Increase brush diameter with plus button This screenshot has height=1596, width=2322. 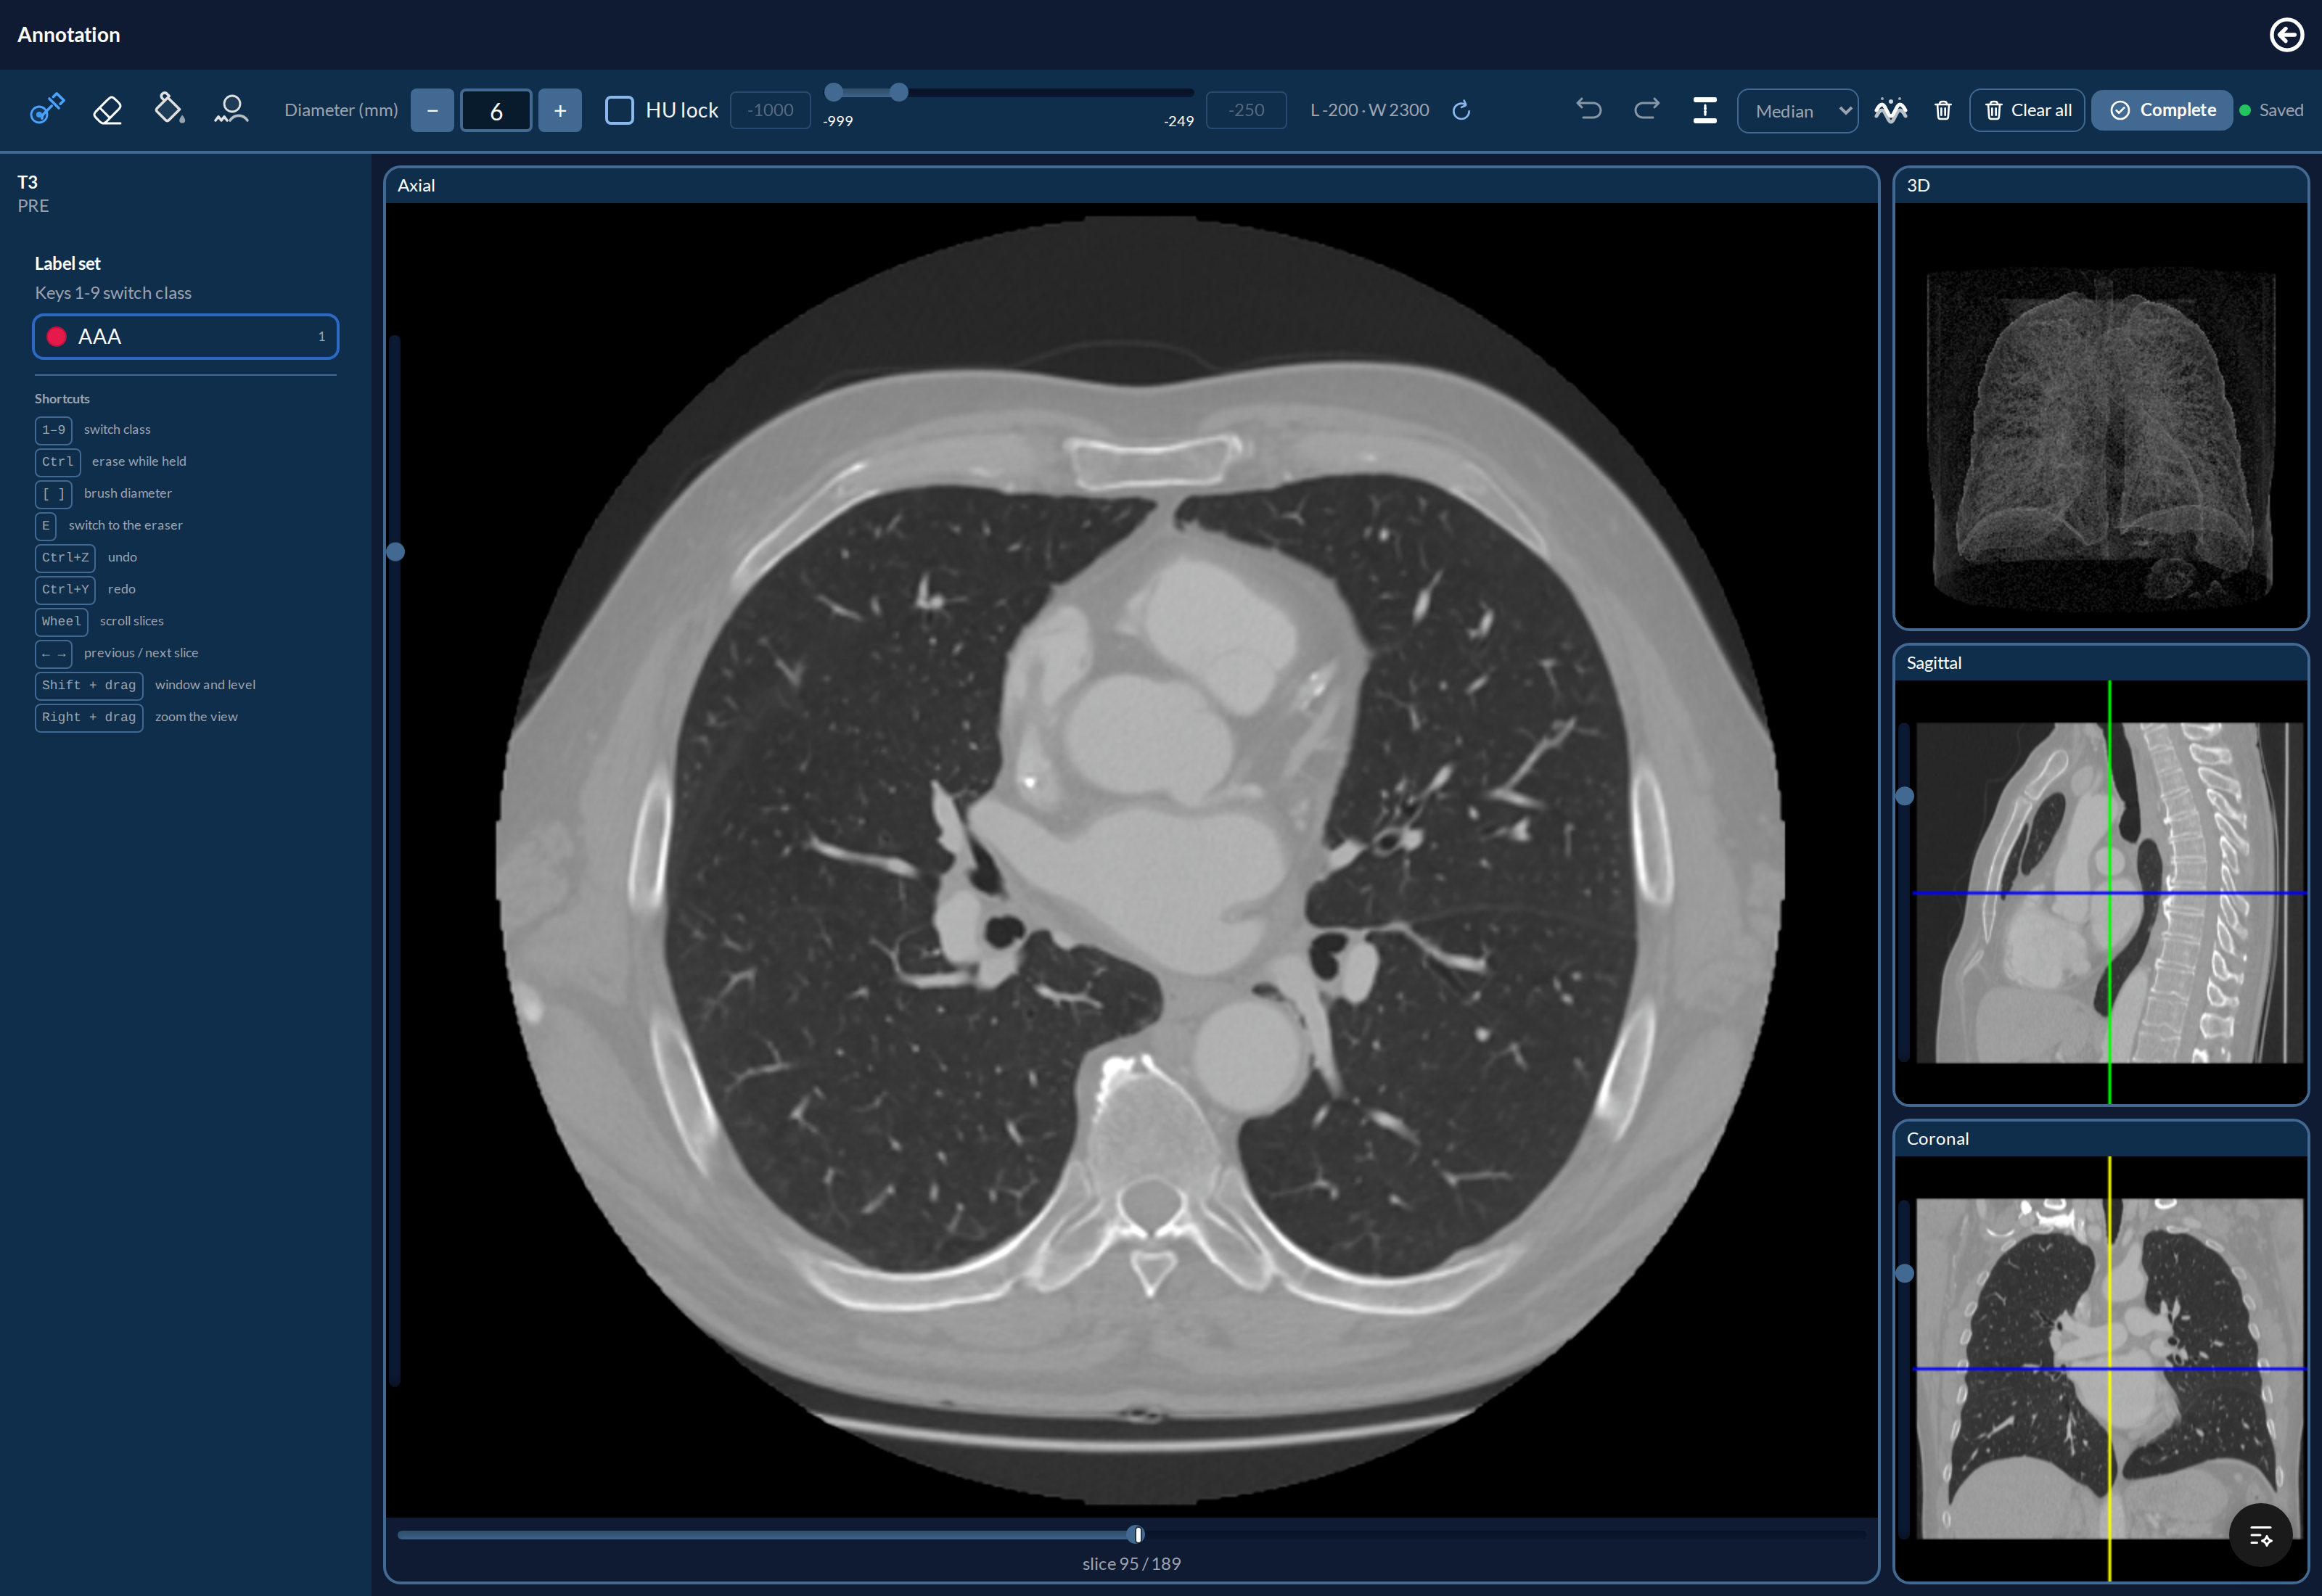coord(560,110)
